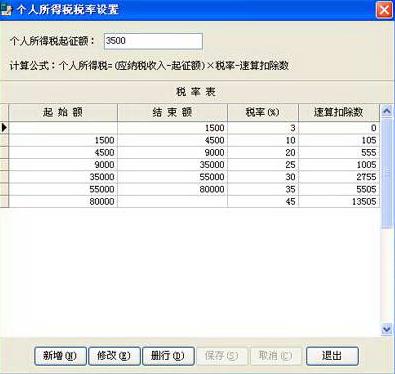
Task: Click the tax rate cell 25
Action: coord(263,165)
